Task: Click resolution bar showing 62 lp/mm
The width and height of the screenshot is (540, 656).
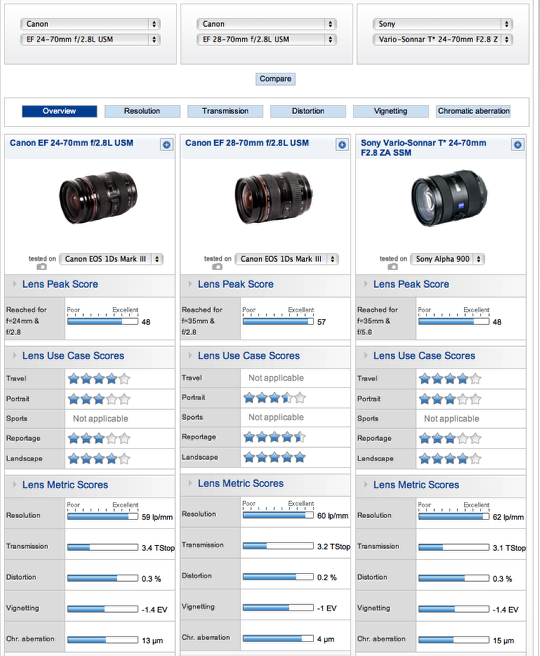Action: [454, 517]
